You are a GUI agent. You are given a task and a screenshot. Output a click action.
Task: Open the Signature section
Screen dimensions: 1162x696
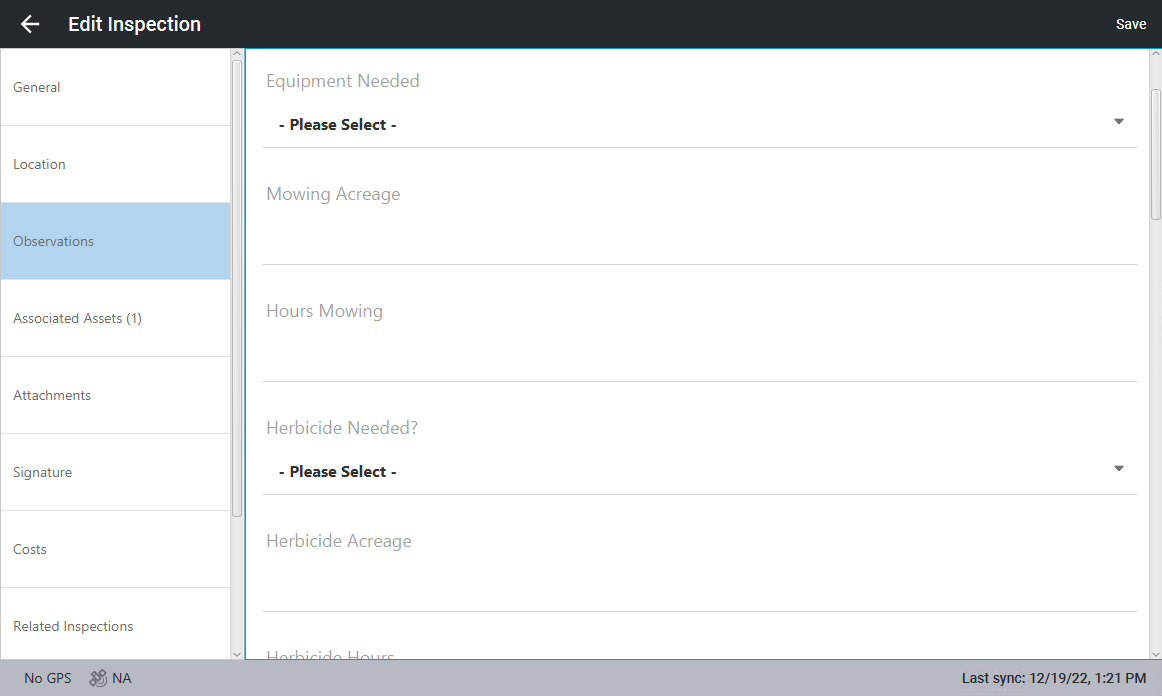[x=115, y=472]
